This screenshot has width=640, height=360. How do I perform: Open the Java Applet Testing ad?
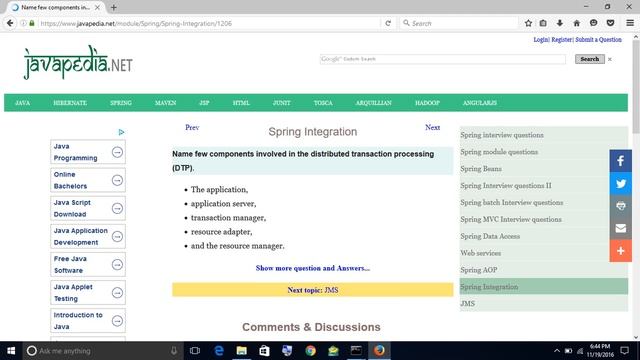pyautogui.click(x=88, y=293)
